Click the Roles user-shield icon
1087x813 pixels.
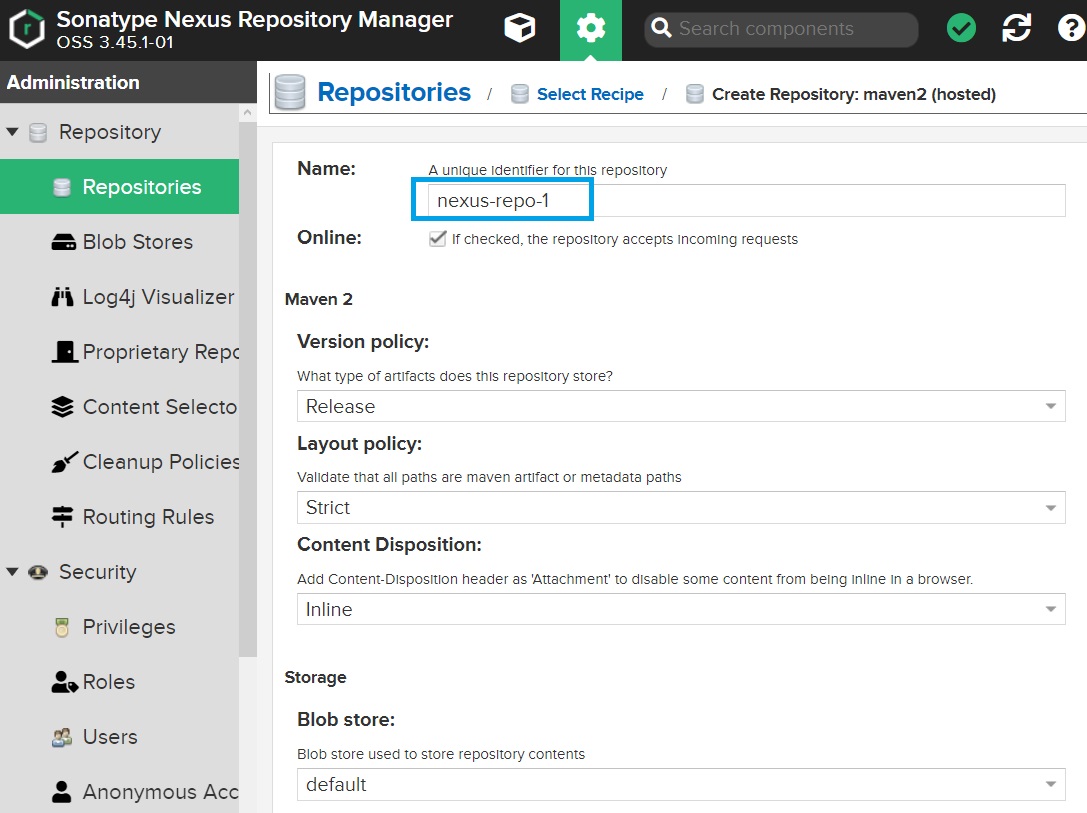[x=64, y=682]
